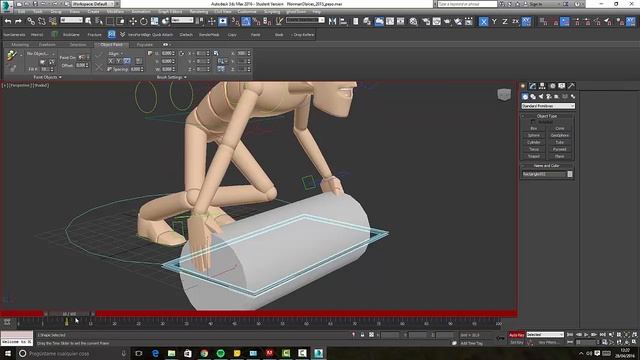Create a Torus primitive
The image size is (640, 360).
point(534,149)
